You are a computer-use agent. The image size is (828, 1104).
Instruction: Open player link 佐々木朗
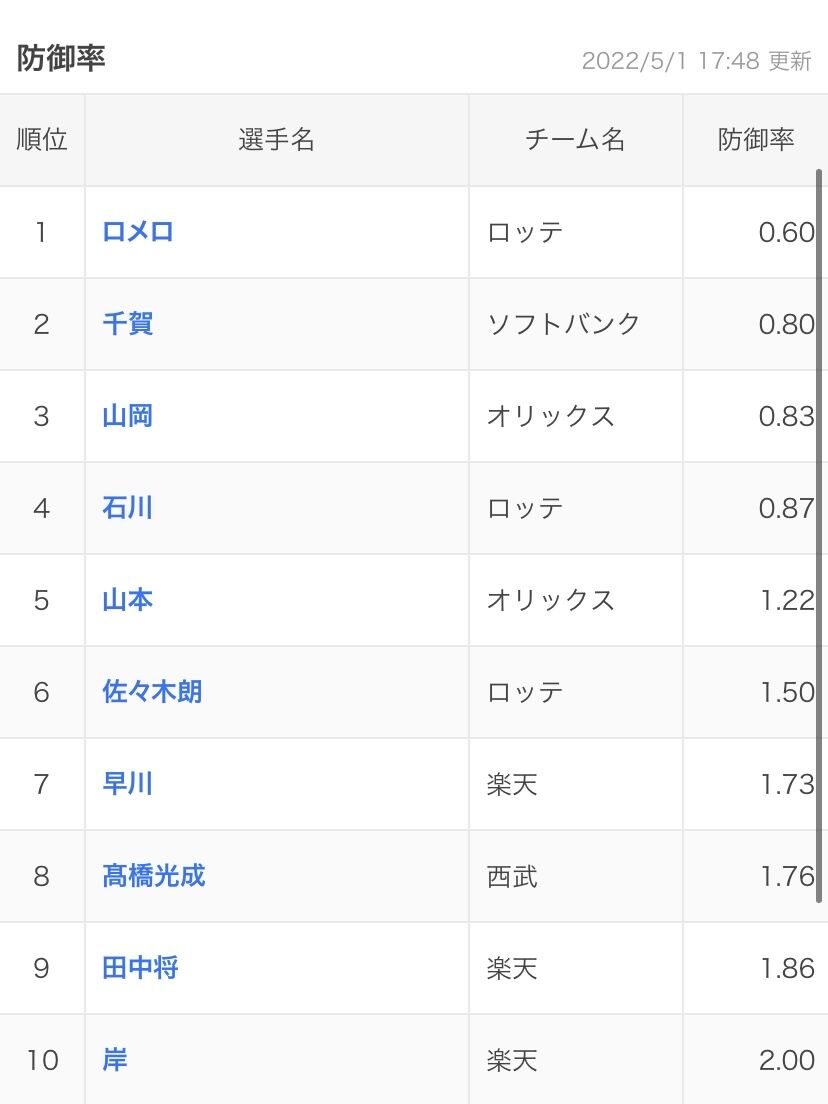click(152, 692)
